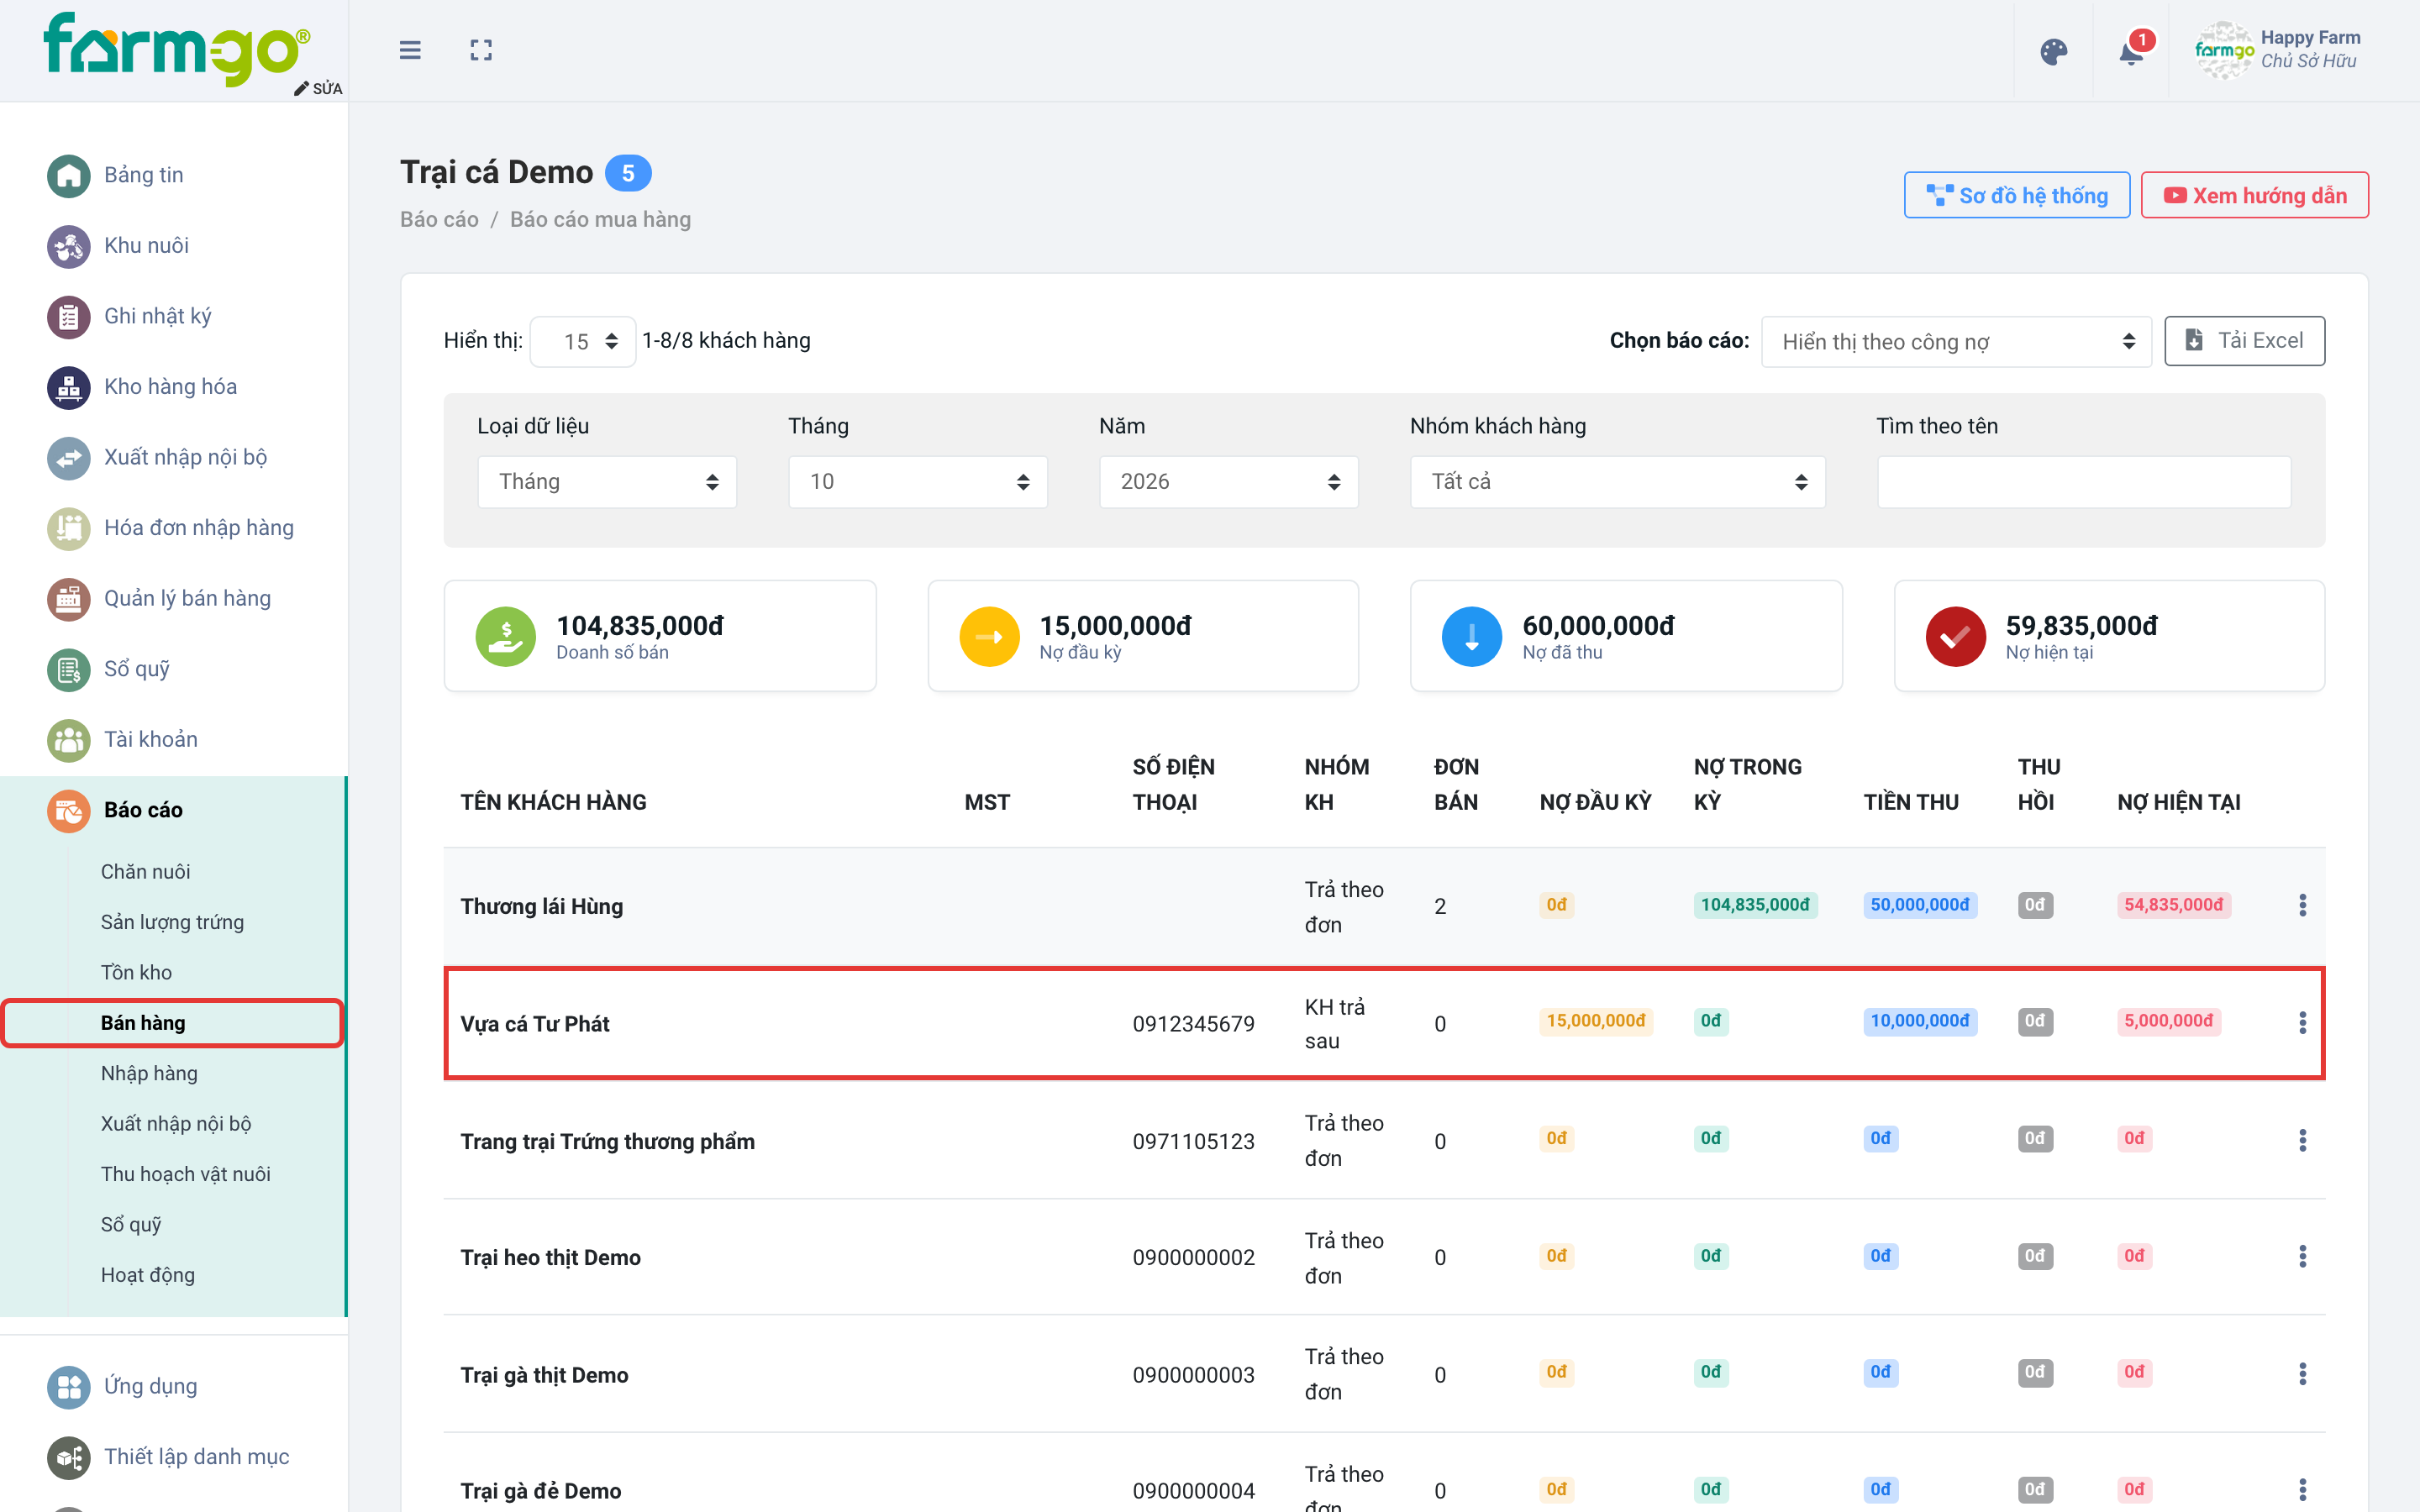Click the Xem hướng dẫn button
This screenshot has width=2420, height=1512.
2254,195
